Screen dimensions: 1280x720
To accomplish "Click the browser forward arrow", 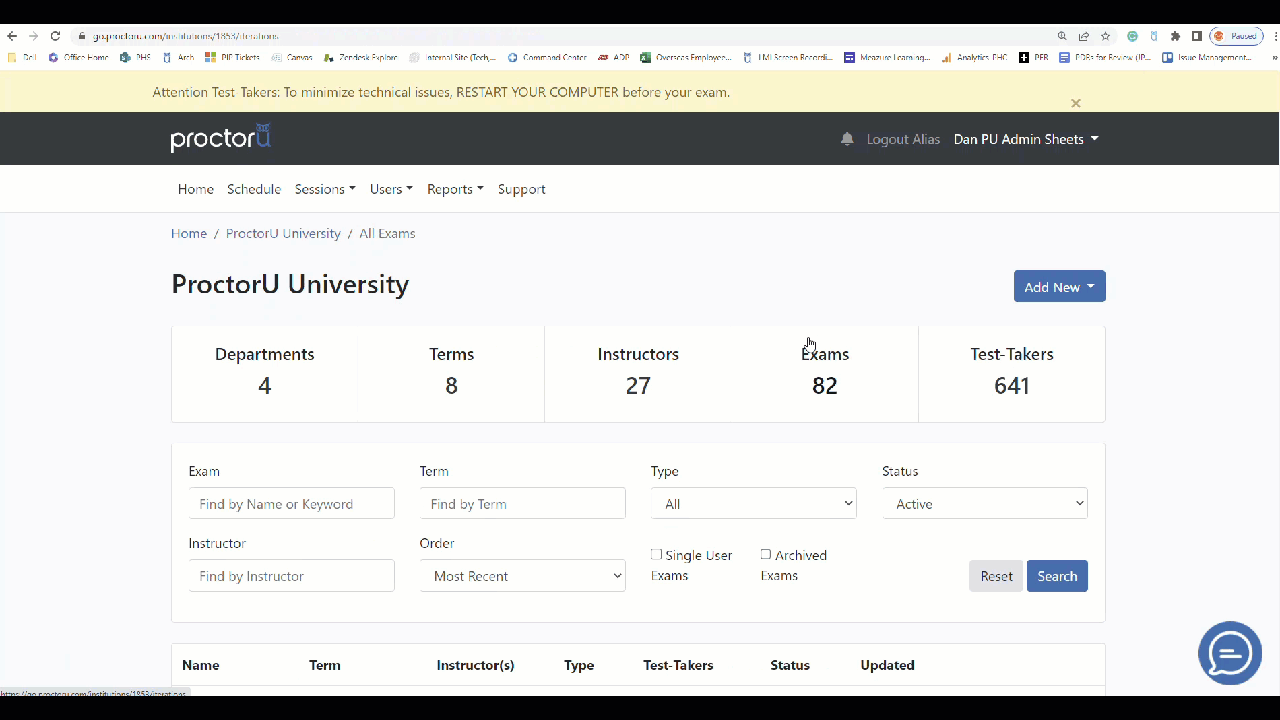I will pos(33,36).
